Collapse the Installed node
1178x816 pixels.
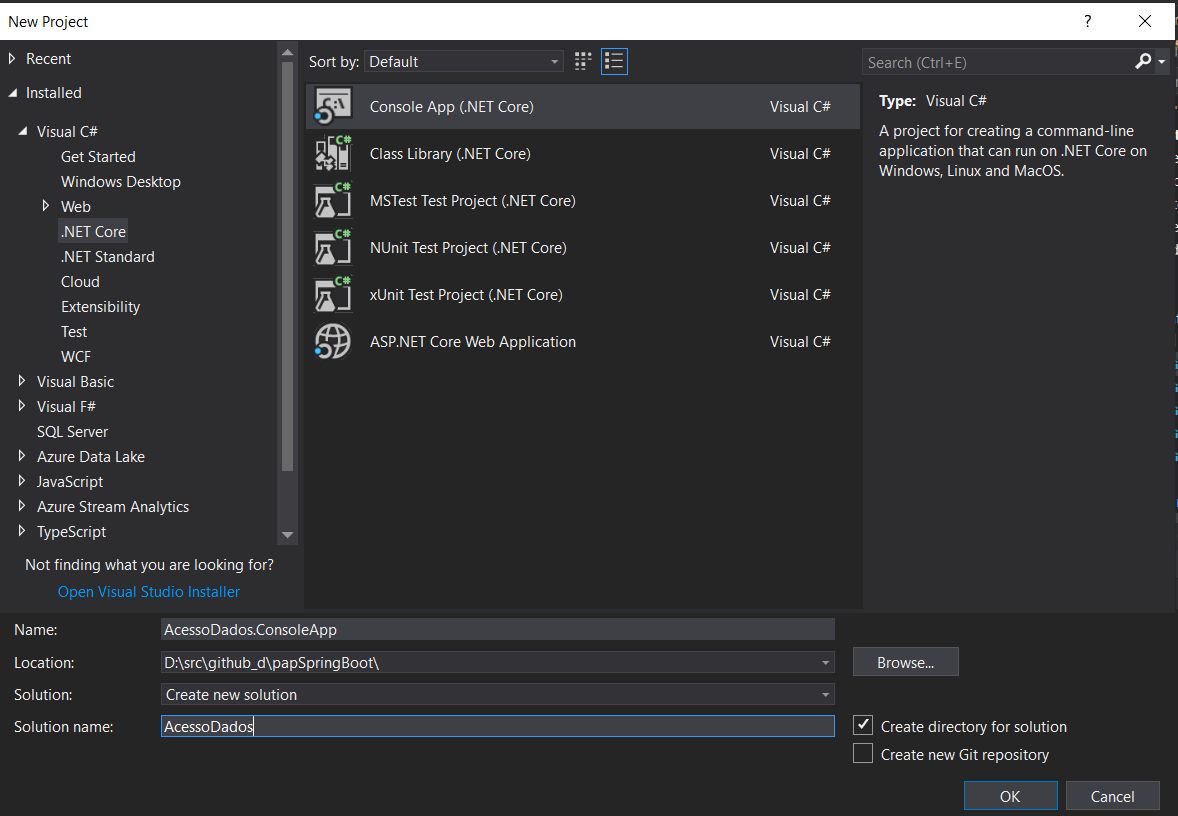(12, 92)
